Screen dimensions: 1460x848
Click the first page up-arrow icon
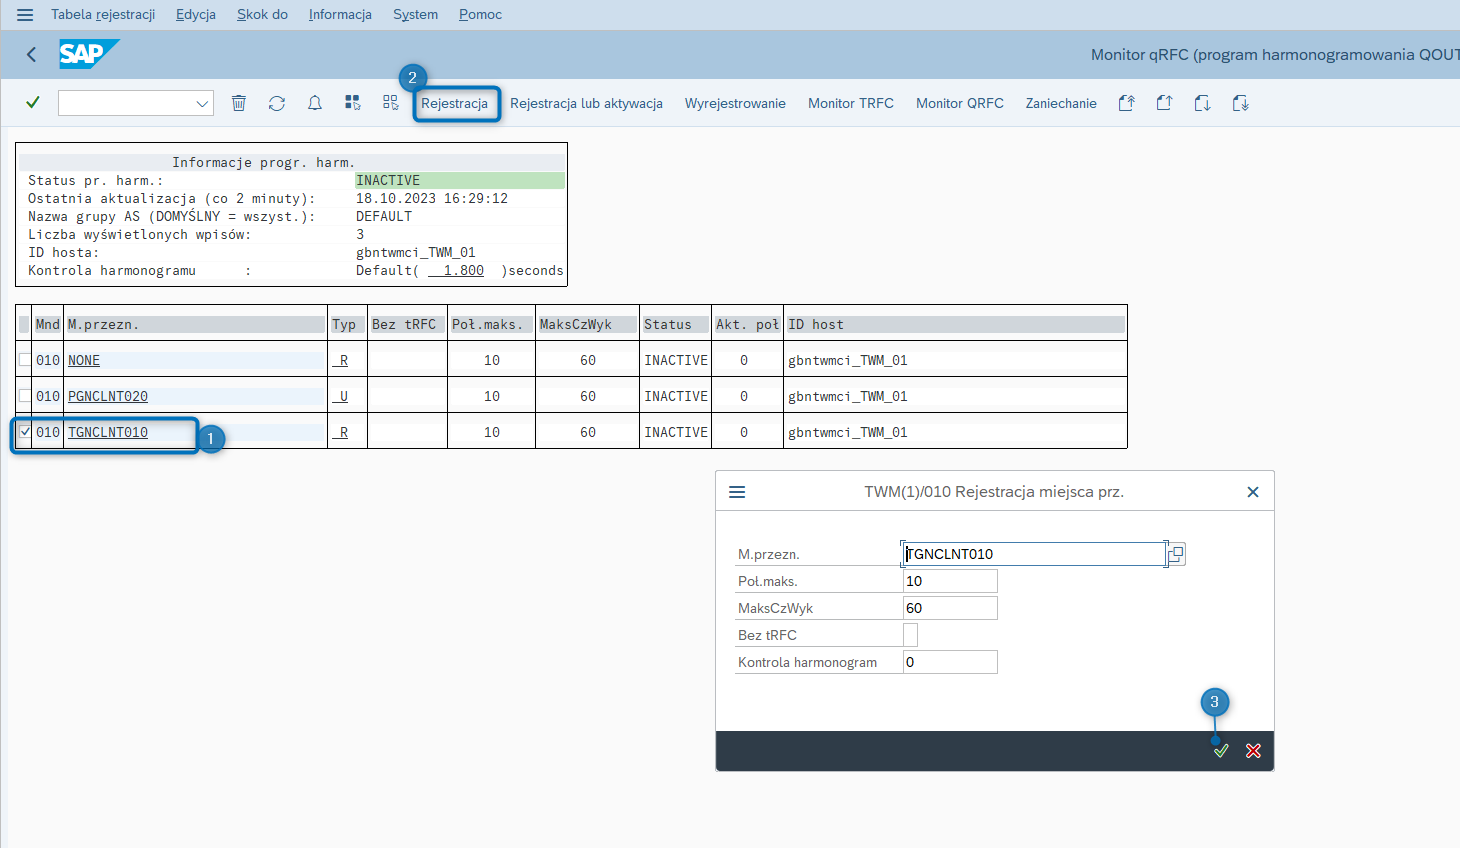click(x=1127, y=103)
